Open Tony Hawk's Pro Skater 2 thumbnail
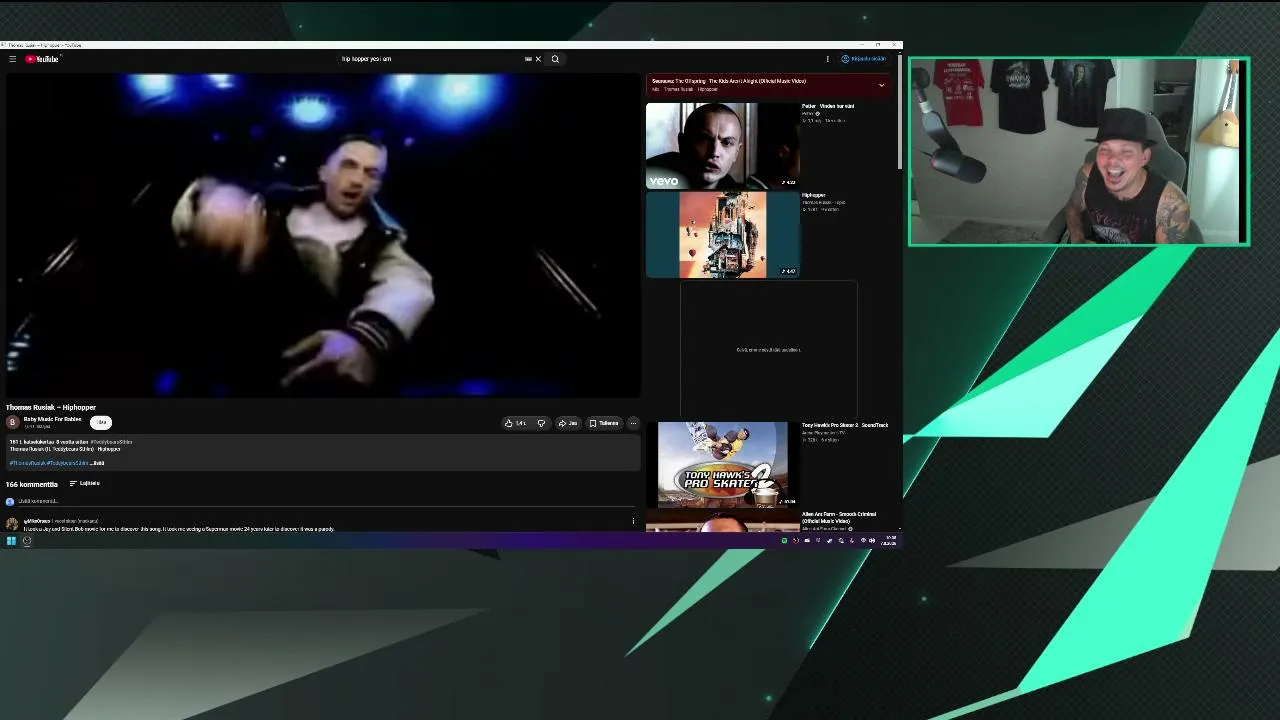 [x=722, y=465]
